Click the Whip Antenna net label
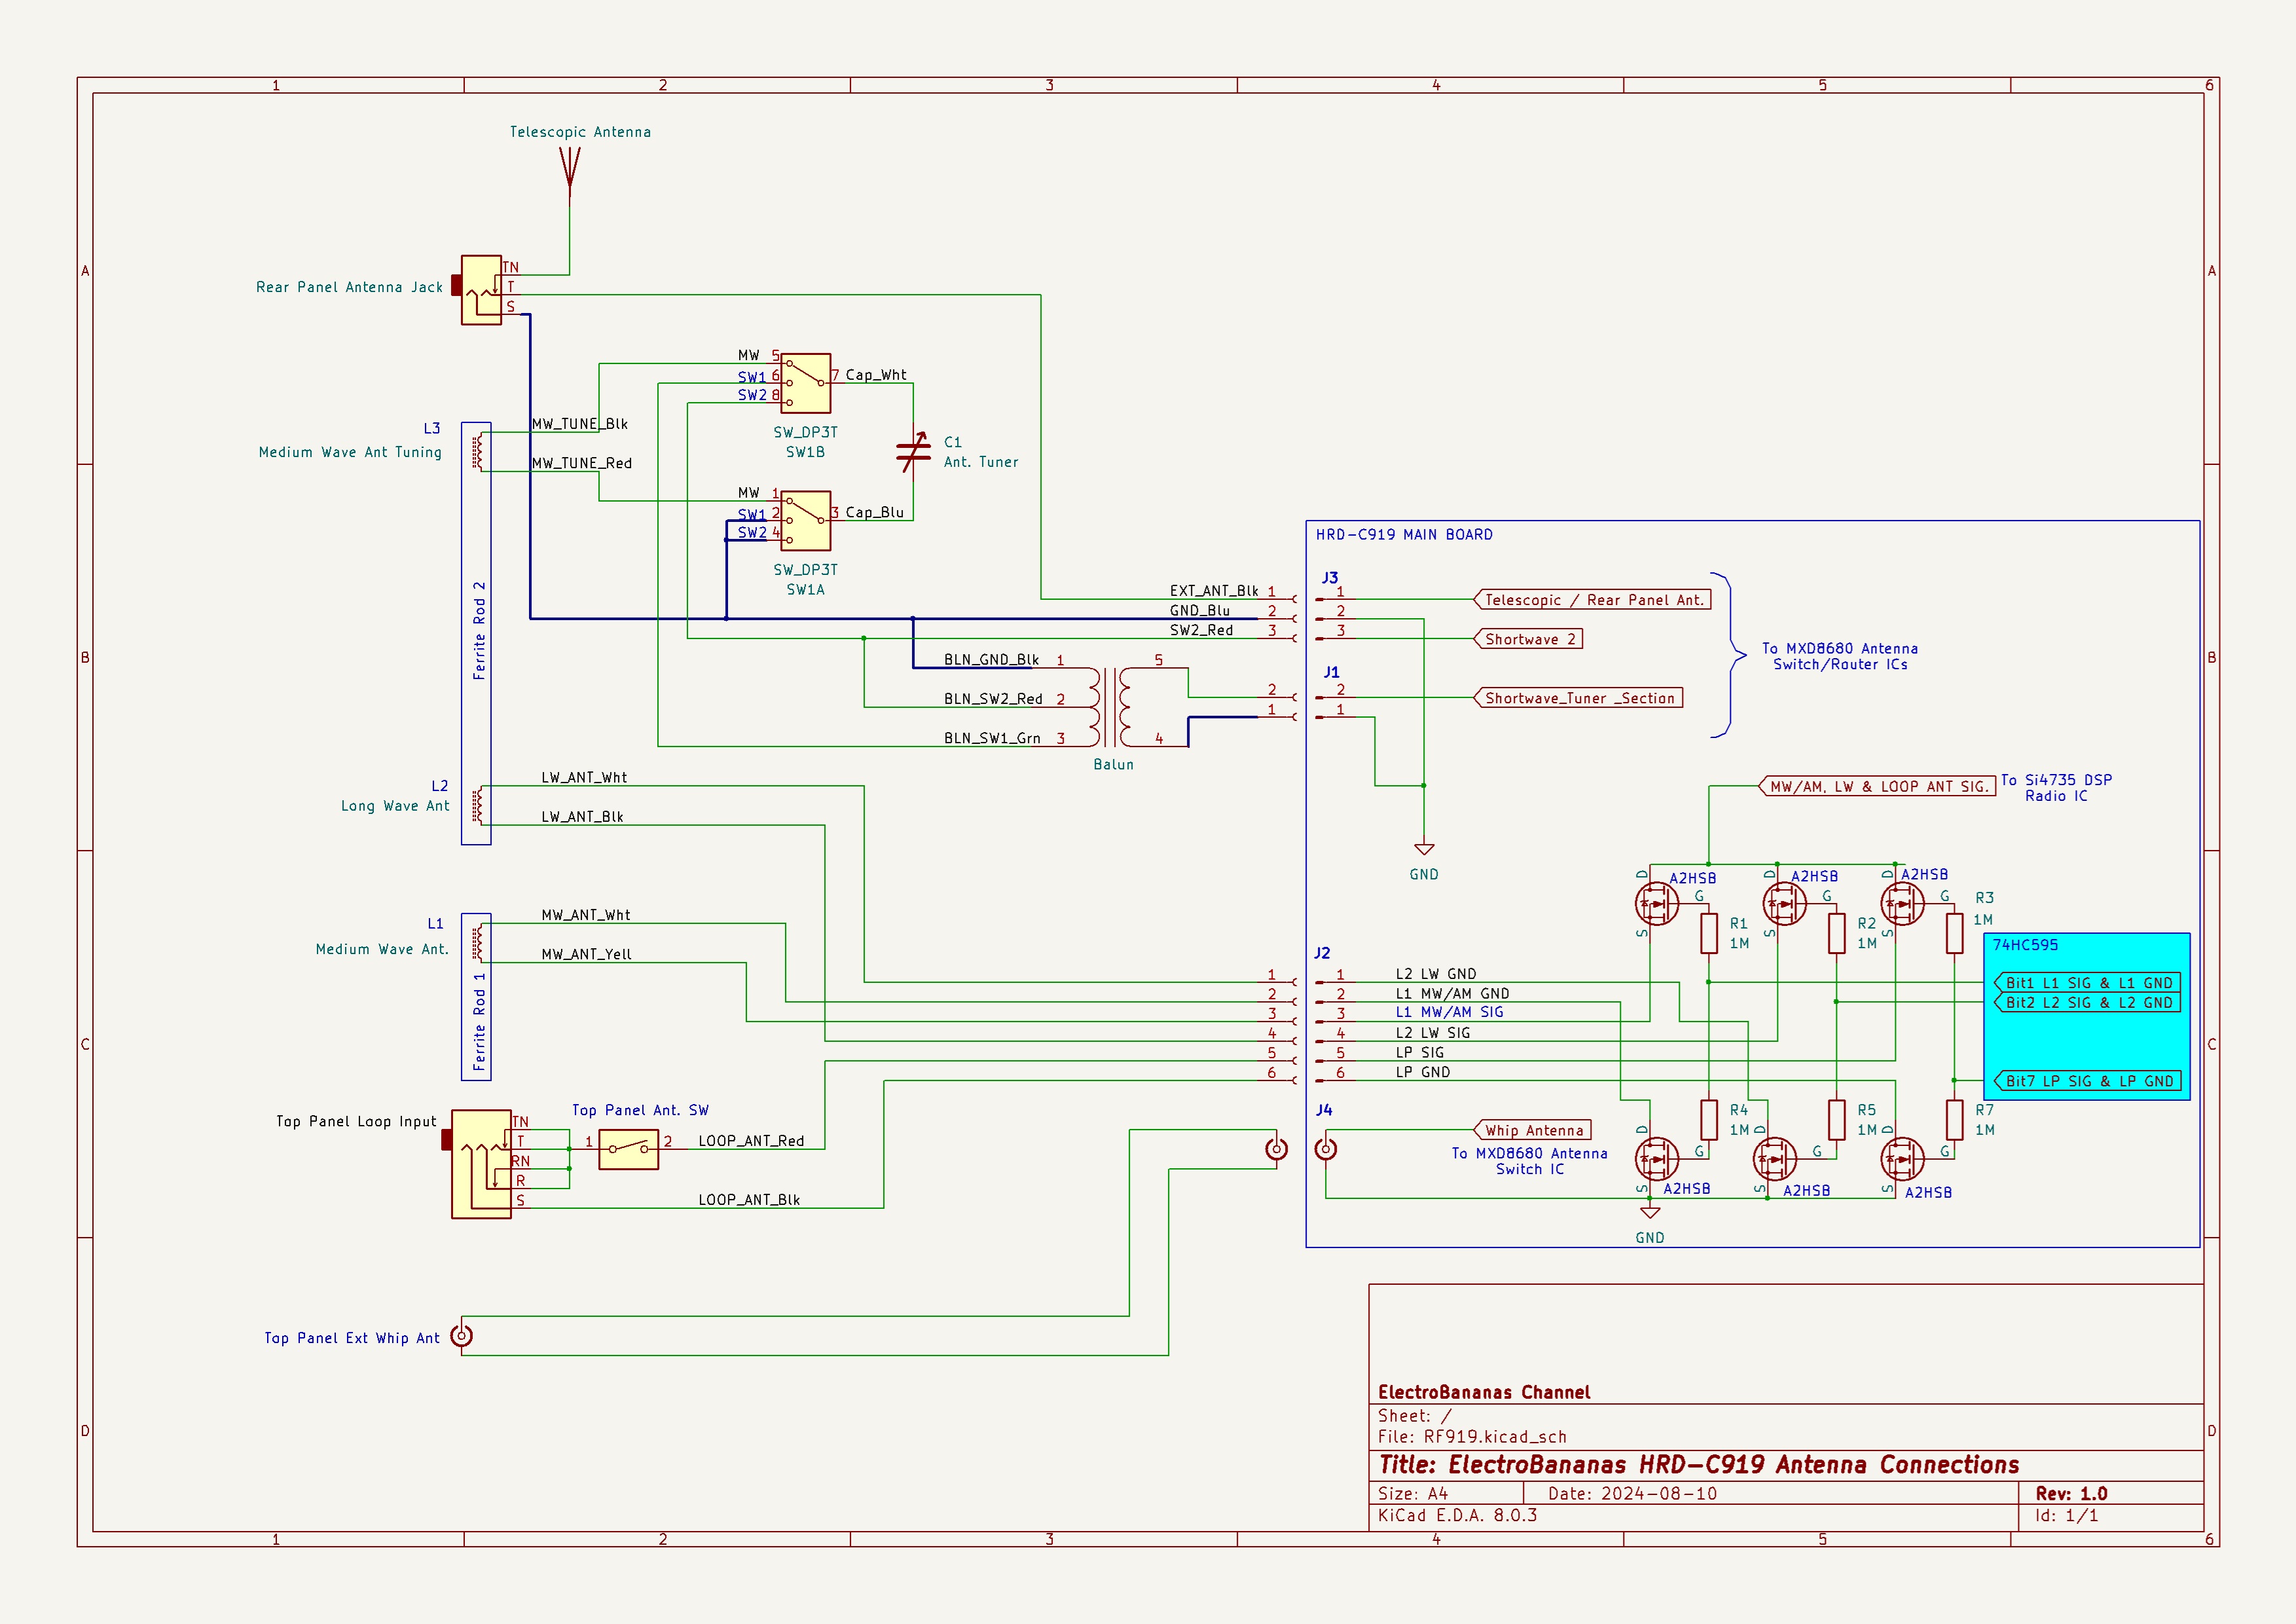Image resolution: width=2296 pixels, height=1624 pixels. tap(1533, 1131)
